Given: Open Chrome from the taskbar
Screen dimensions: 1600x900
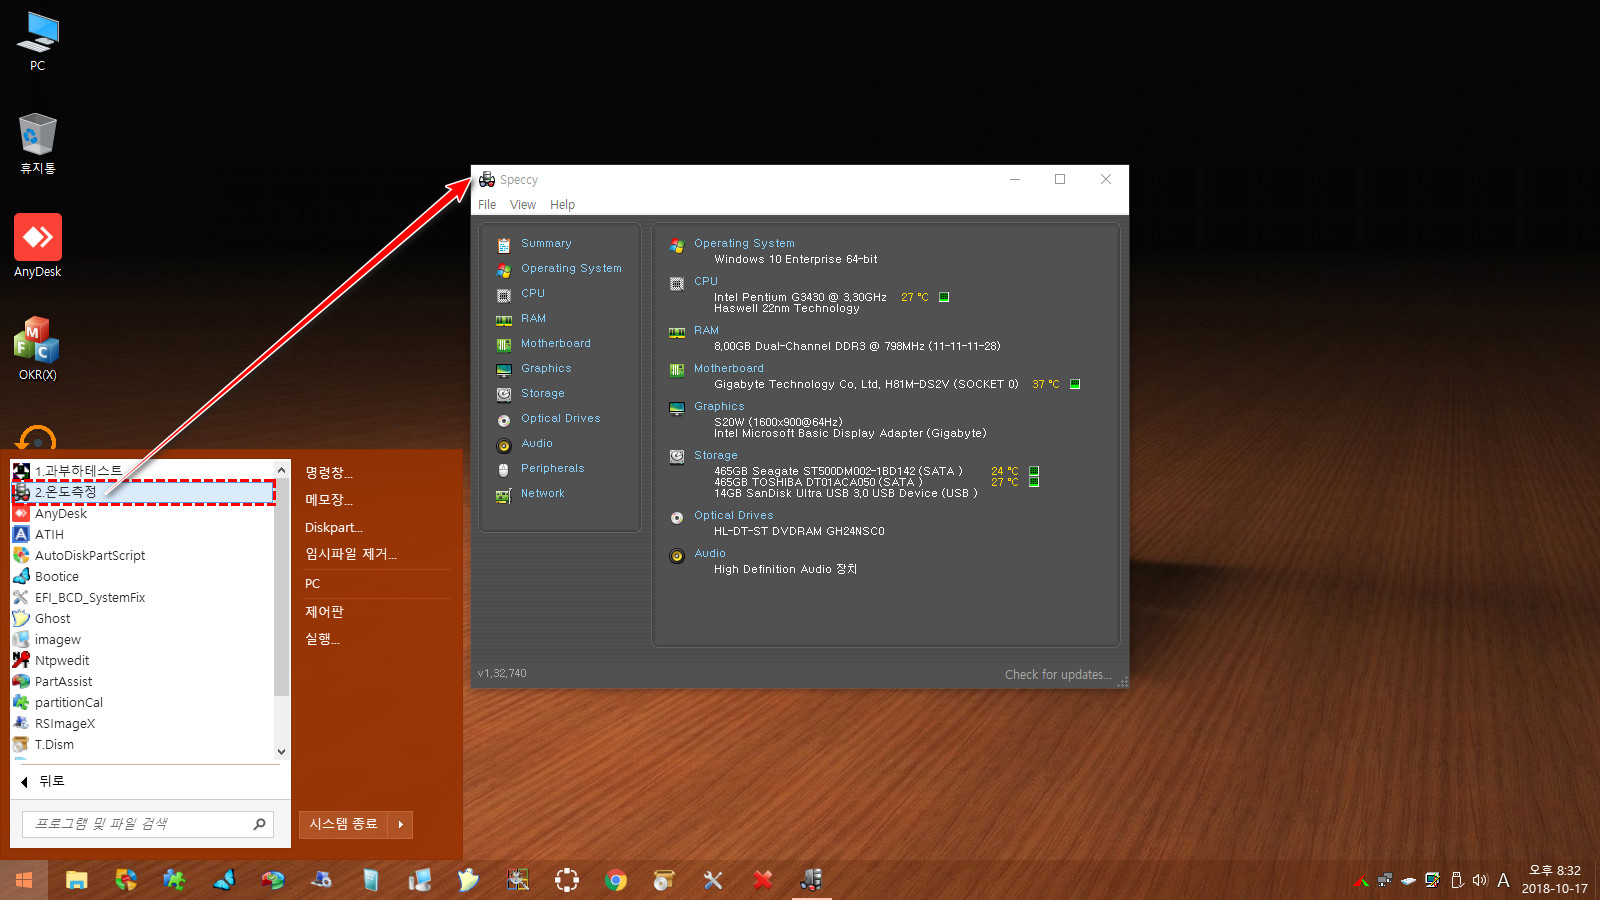Looking at the screenshot, I should pyautogui.click(x=616, y=880).
